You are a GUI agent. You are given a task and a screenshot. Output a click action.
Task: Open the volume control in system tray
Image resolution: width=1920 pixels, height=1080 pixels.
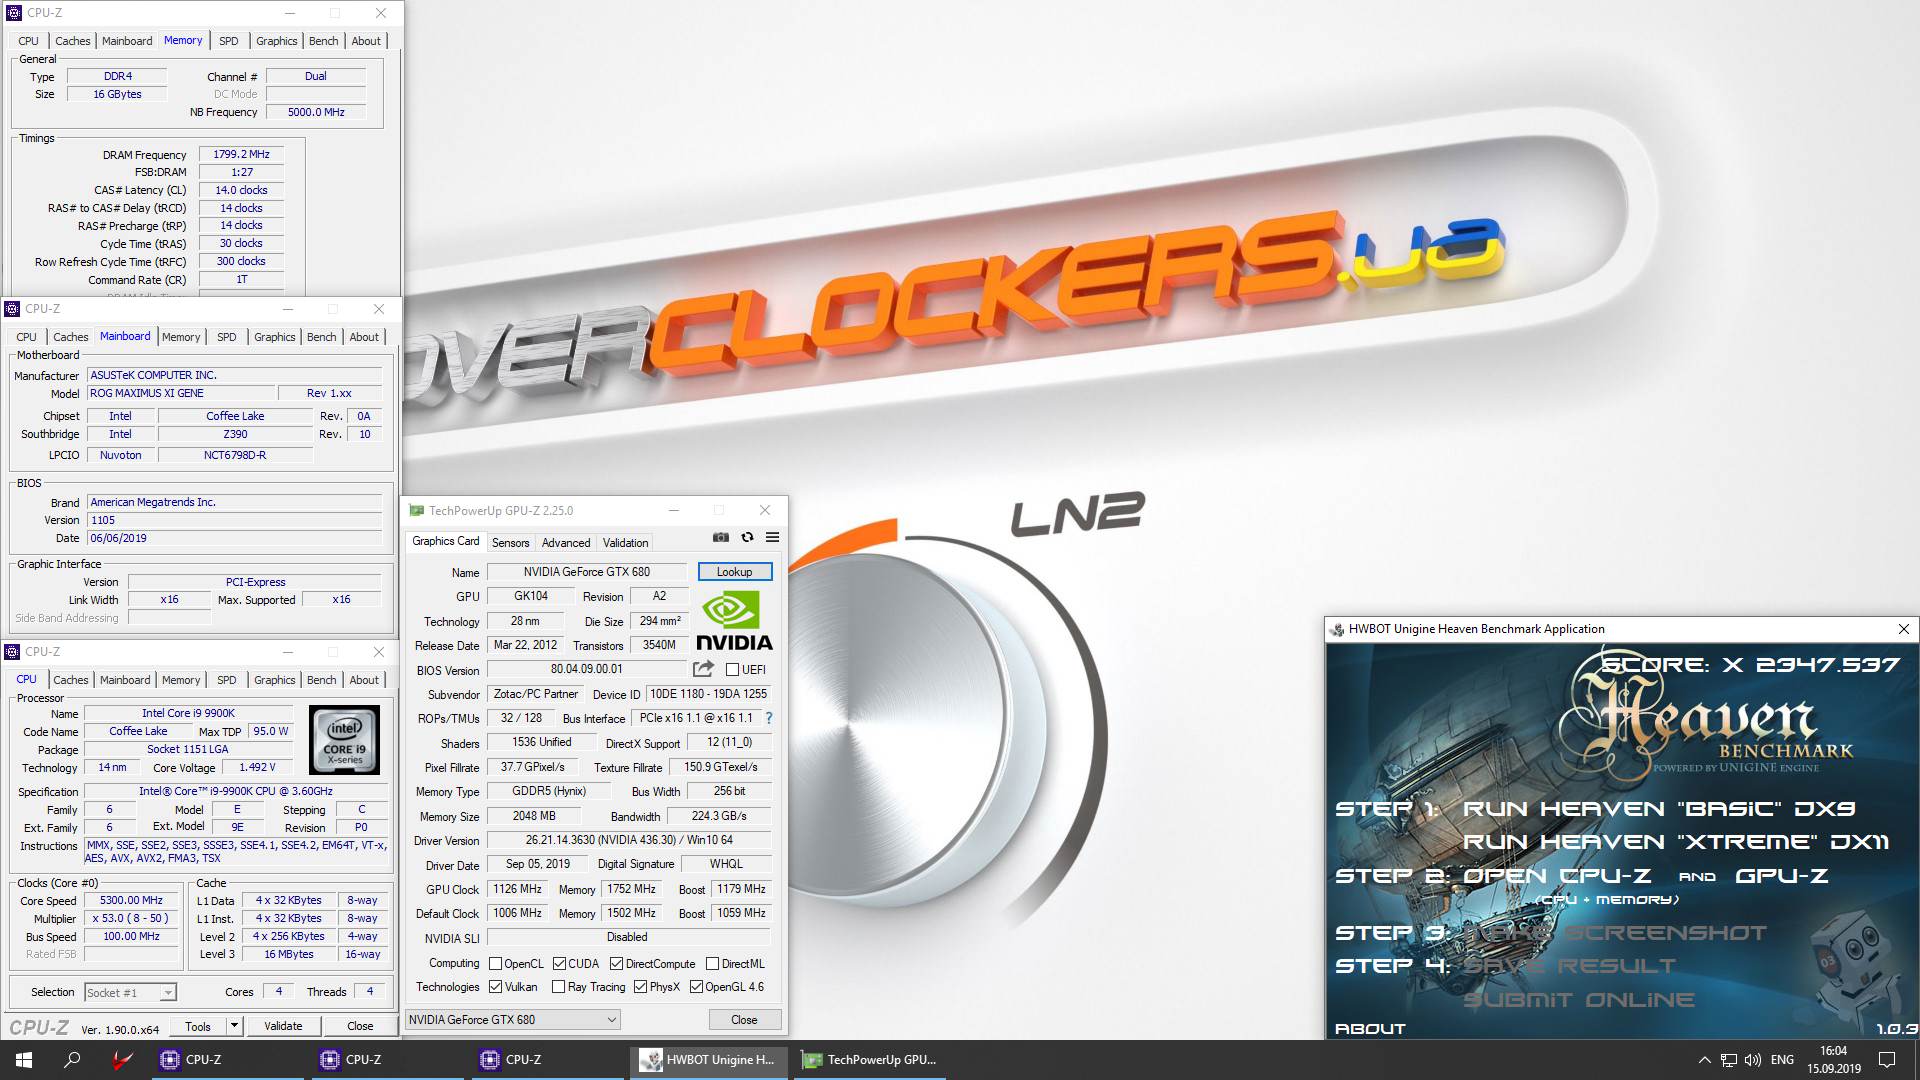pos(1753,1060)
